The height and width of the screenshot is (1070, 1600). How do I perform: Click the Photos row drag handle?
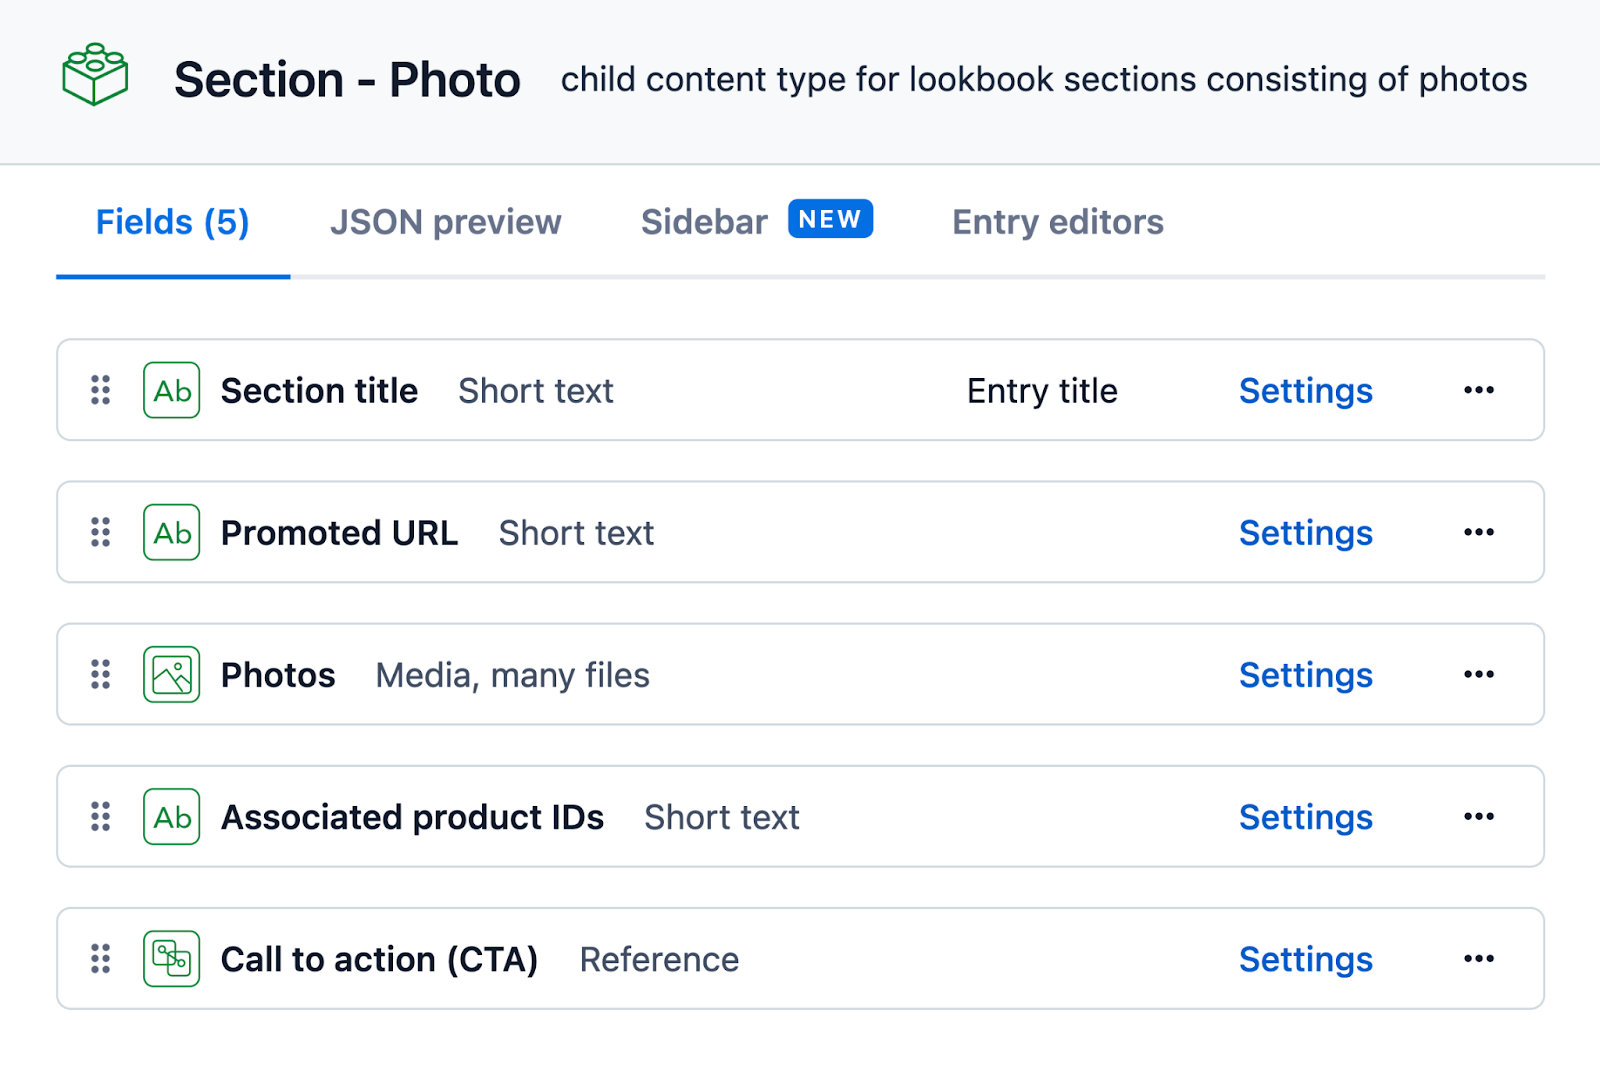coord(101,675)
